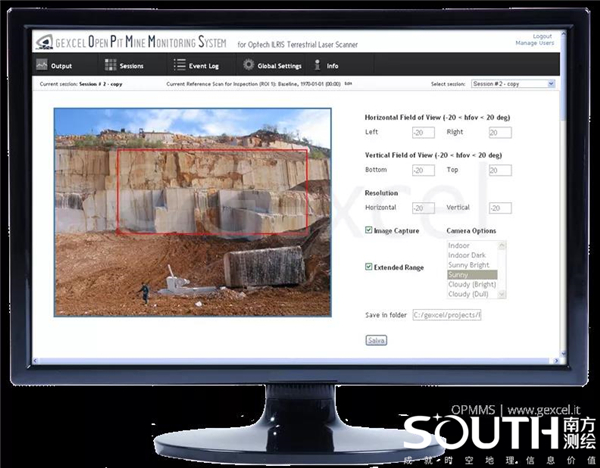This screenshot has height=468, width=600.
Task: Click the gexcel logo icon
Action: pos(42,43)
